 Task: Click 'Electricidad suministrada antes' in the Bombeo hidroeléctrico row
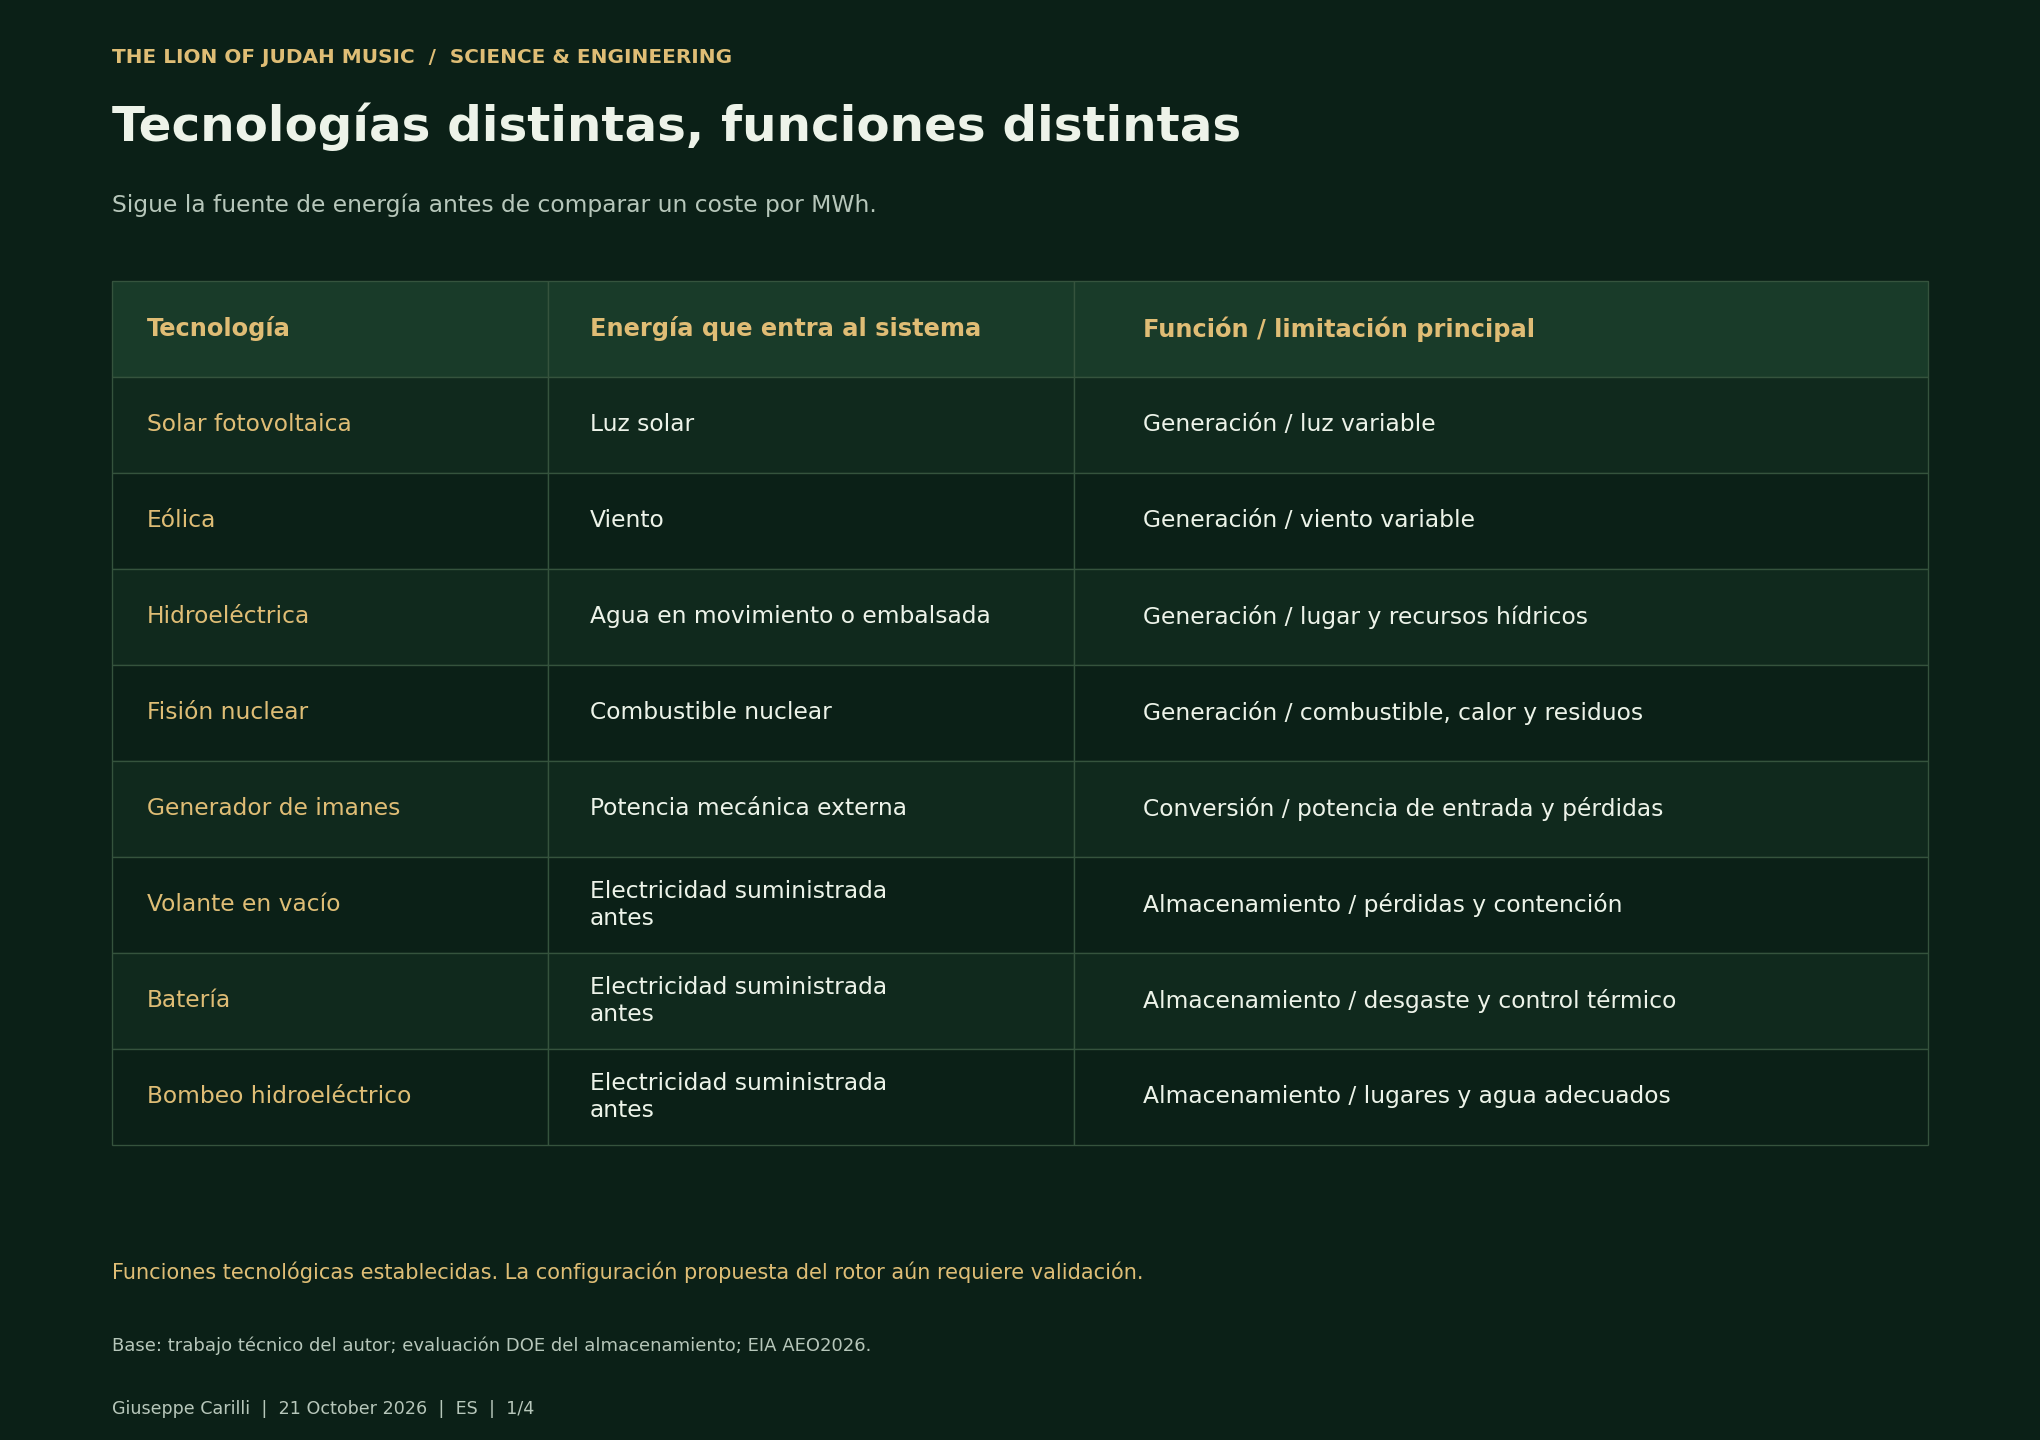(738, 1096)
